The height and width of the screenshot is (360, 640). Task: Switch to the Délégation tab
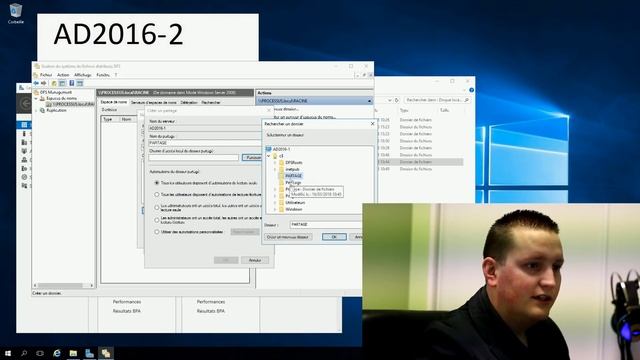(x=189, y=102)
